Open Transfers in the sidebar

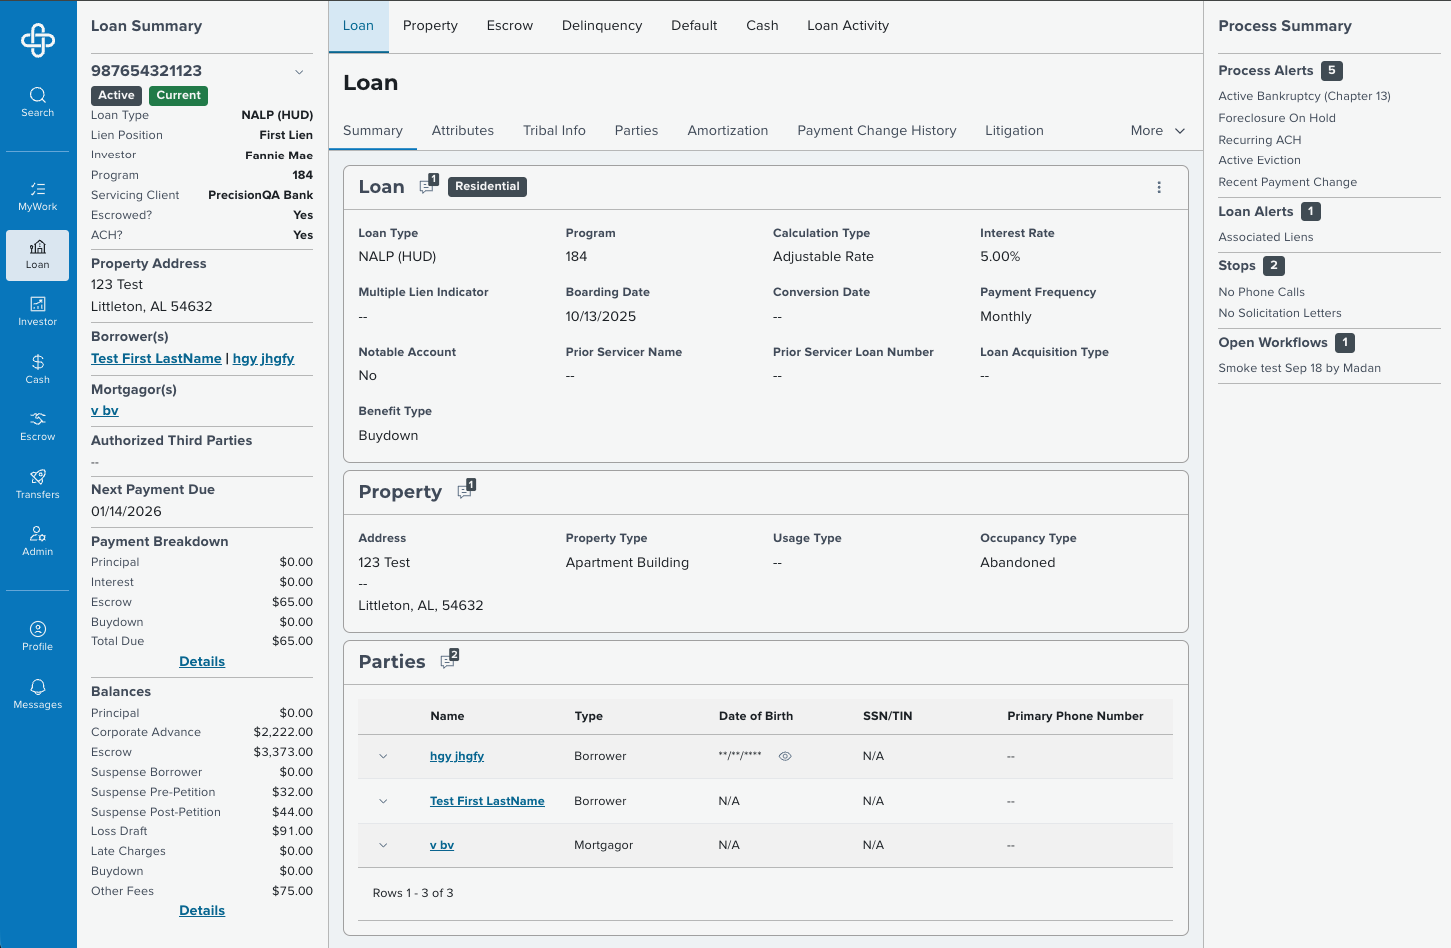pyautogui.click(x=38, y=484)
